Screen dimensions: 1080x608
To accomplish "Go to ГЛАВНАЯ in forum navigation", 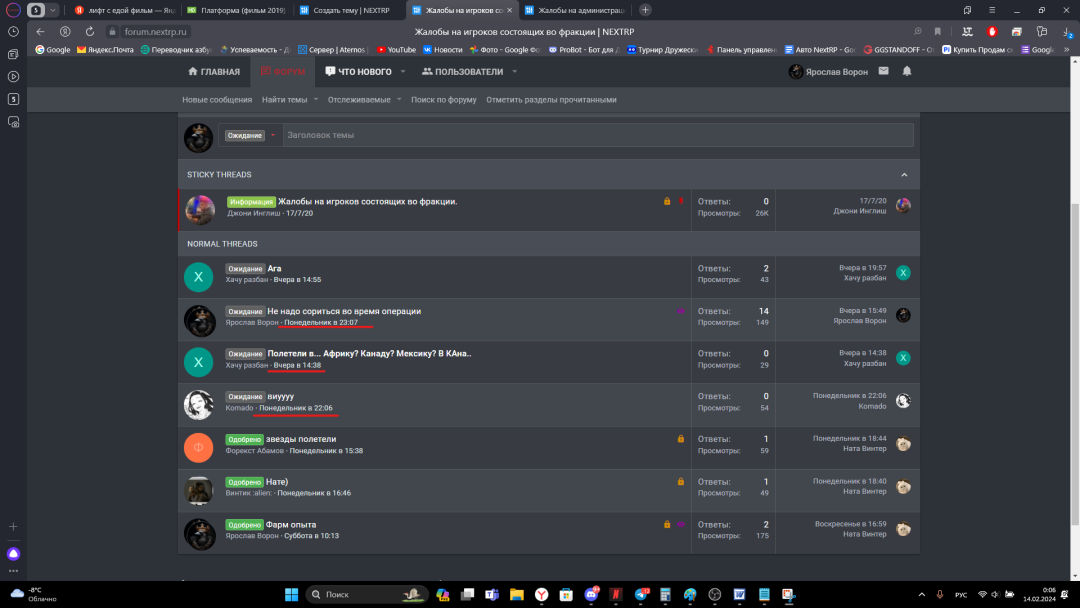I will (214, 72).
